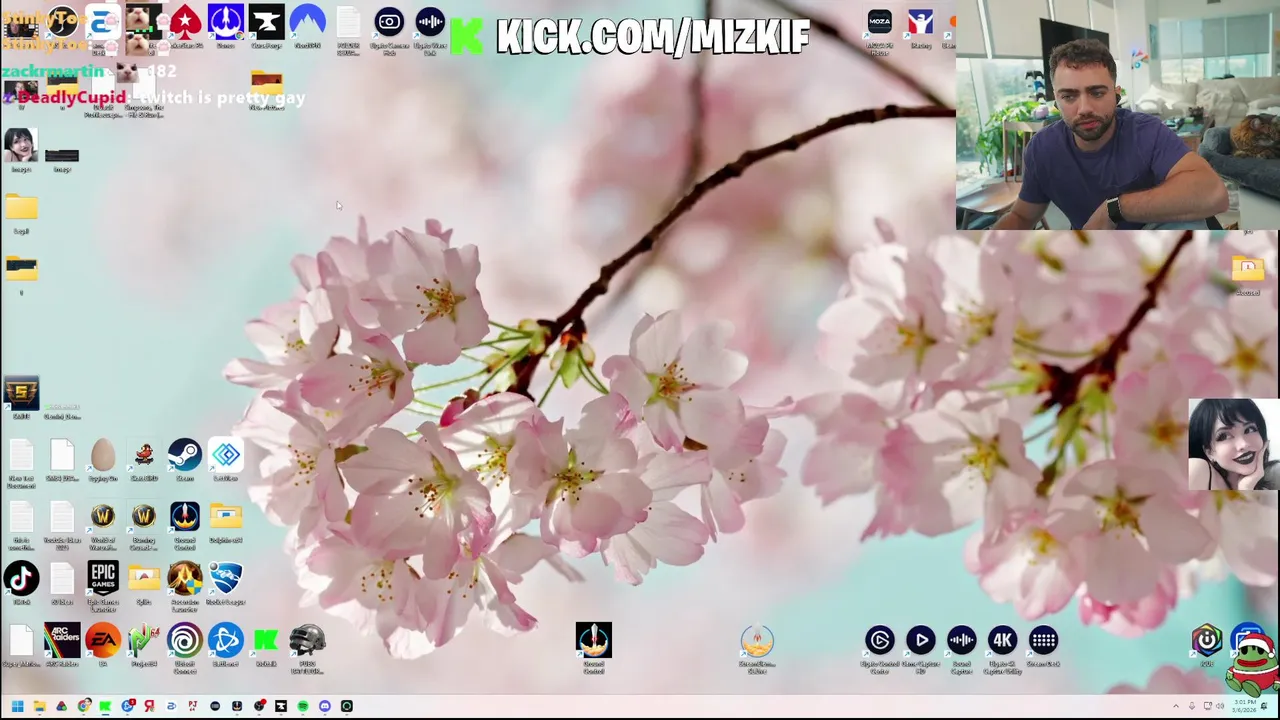Open the yellow folder below the photo icons
The width and height of the screenshot is (1280, 720).
[x=21, y=208]
